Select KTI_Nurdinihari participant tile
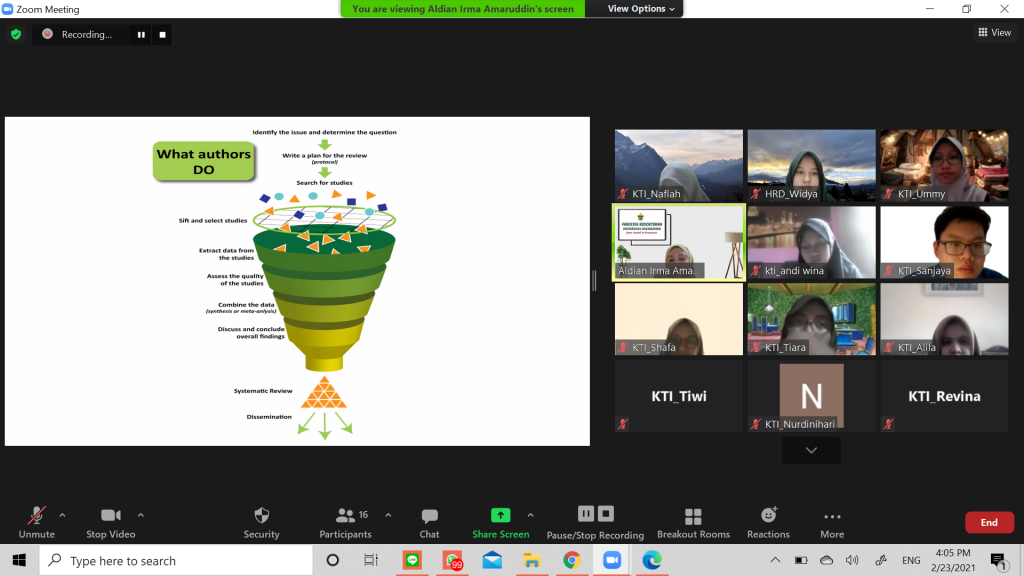This screenshot has width=1024, height=576. [x=811, y=396]
